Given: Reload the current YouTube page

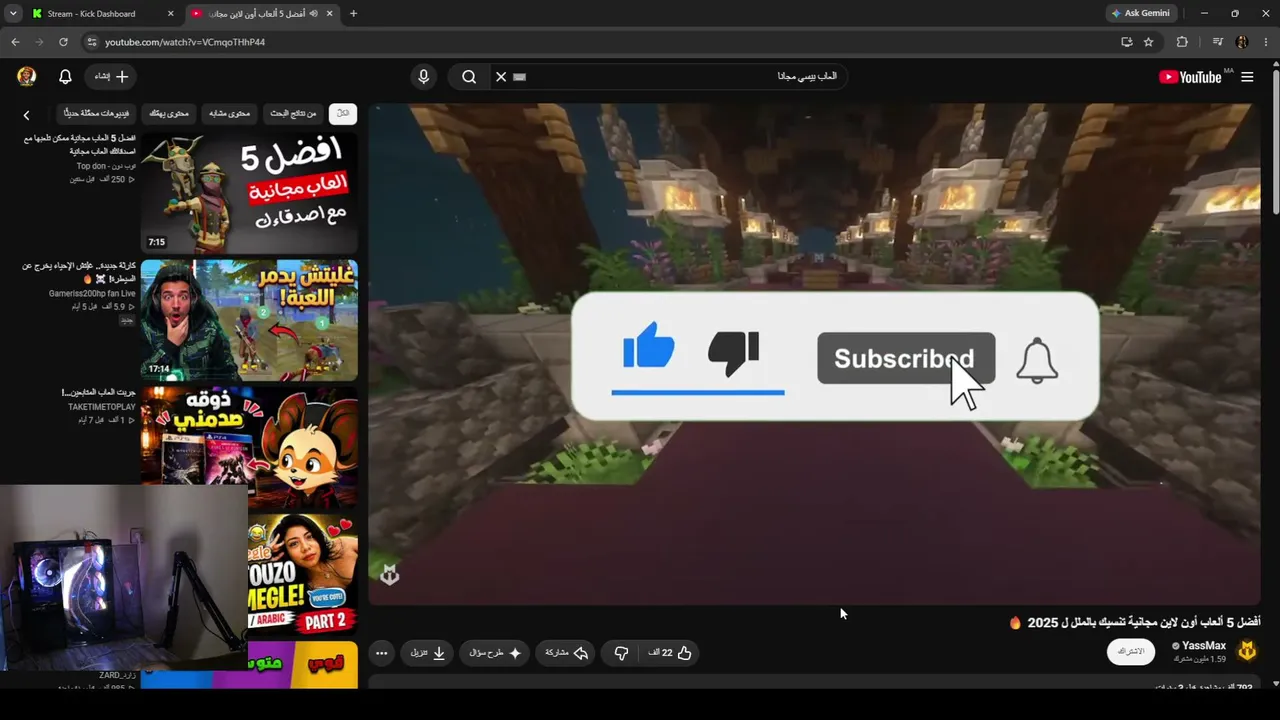Looking at the screenshot, I should [x=63, y=42].
